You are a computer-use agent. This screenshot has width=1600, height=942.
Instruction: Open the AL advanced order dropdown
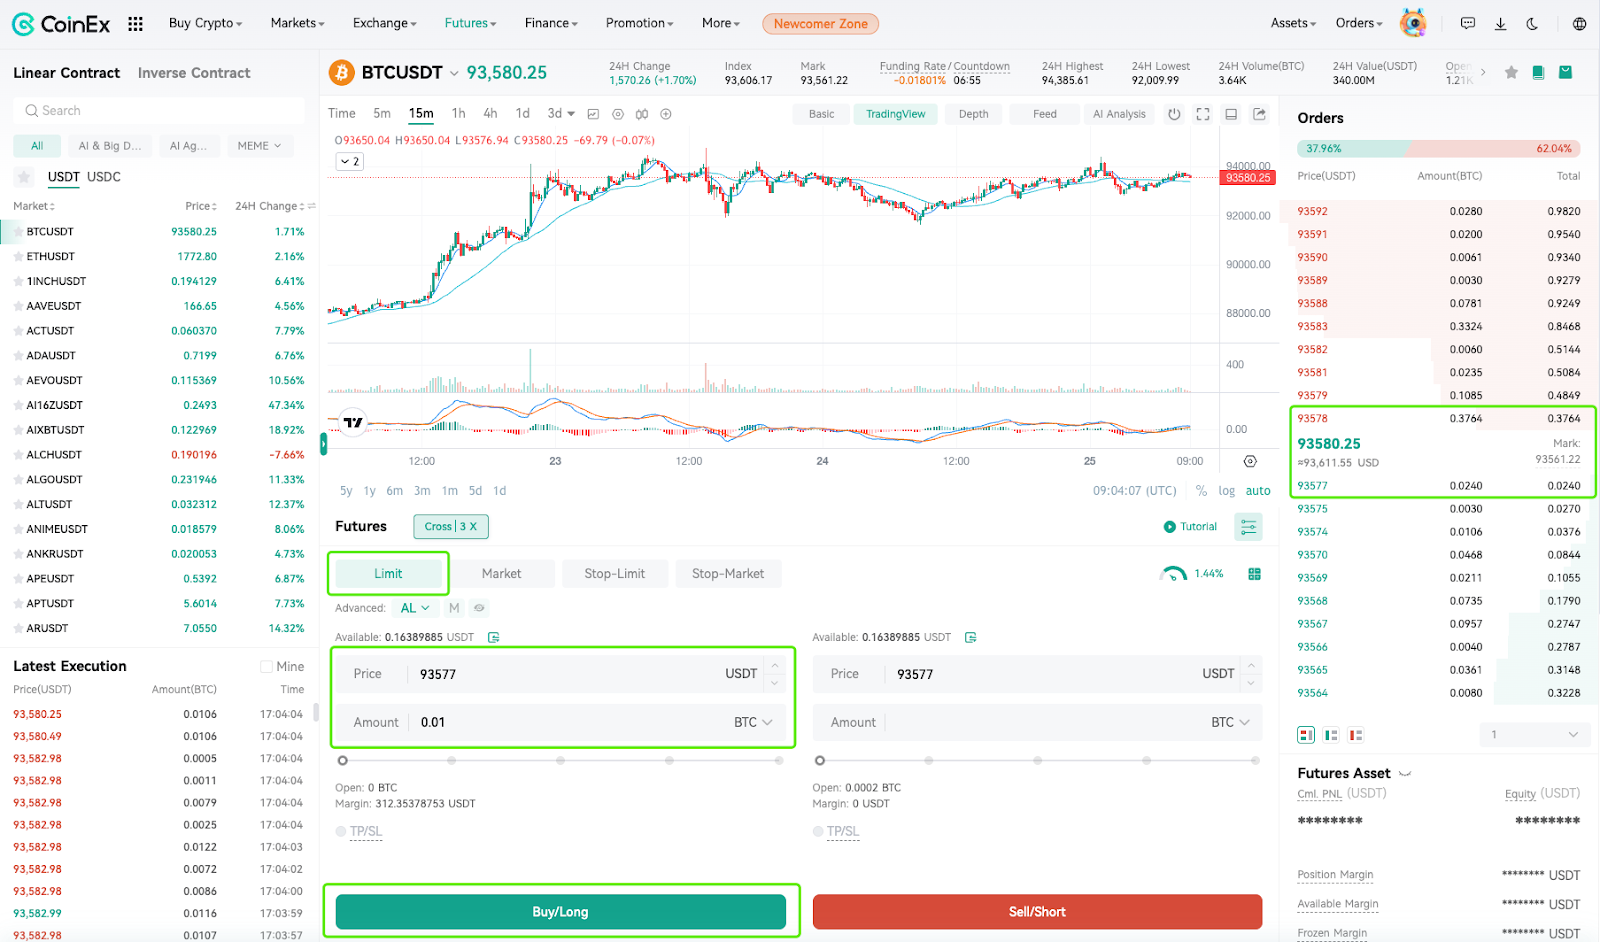415,608
